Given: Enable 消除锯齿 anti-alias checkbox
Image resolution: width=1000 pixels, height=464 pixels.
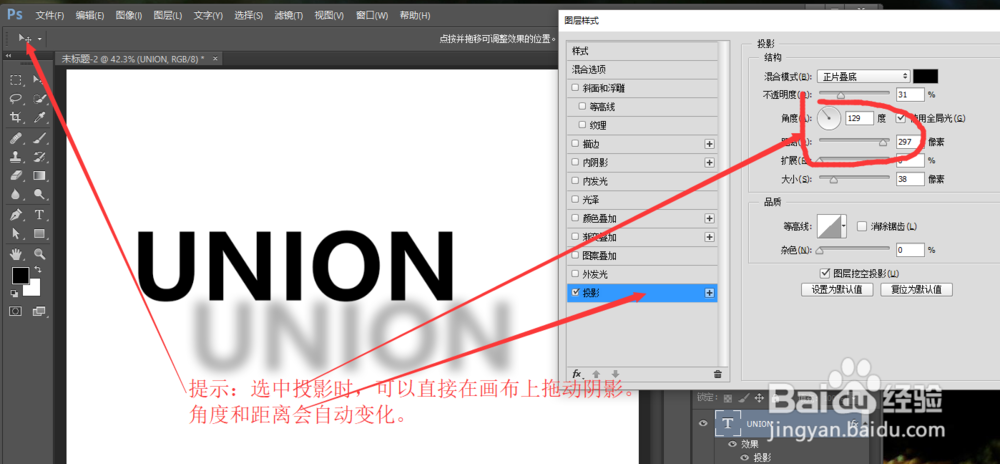Looking at the screenshot, I should [x=862, y=226].
